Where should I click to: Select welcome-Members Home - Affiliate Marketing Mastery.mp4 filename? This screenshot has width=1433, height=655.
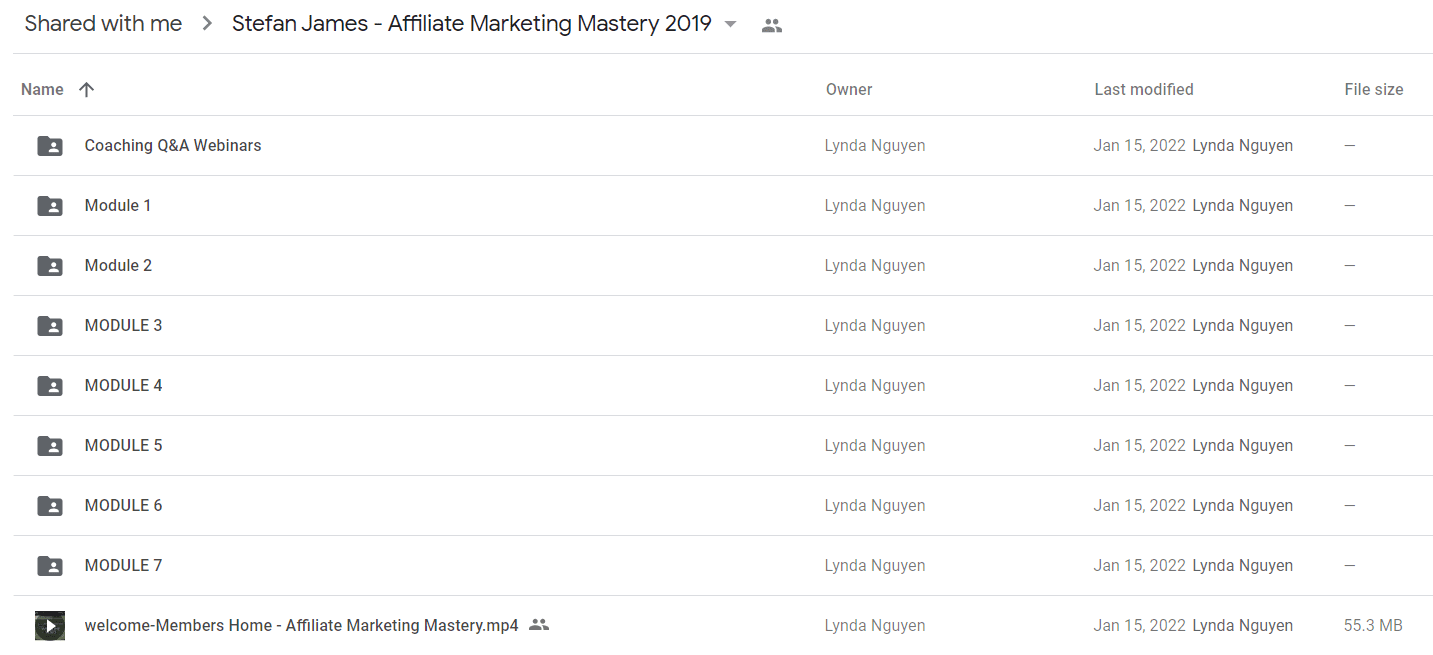coord(302,625)
